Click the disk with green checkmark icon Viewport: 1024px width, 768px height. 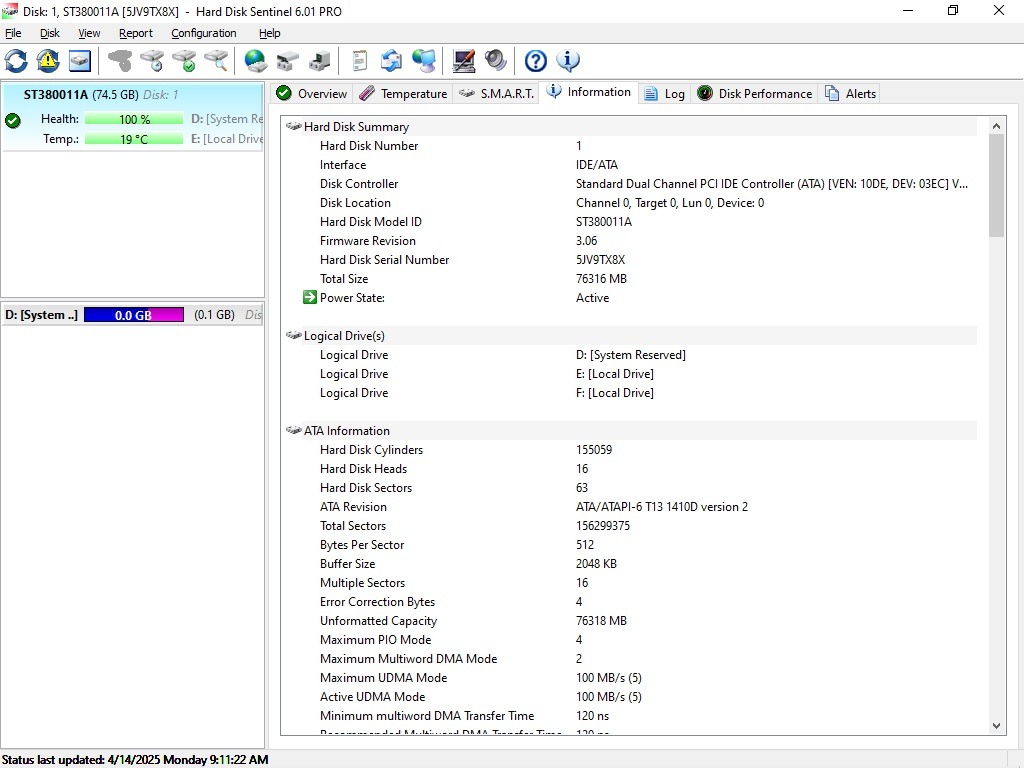(x=184, y=61)
